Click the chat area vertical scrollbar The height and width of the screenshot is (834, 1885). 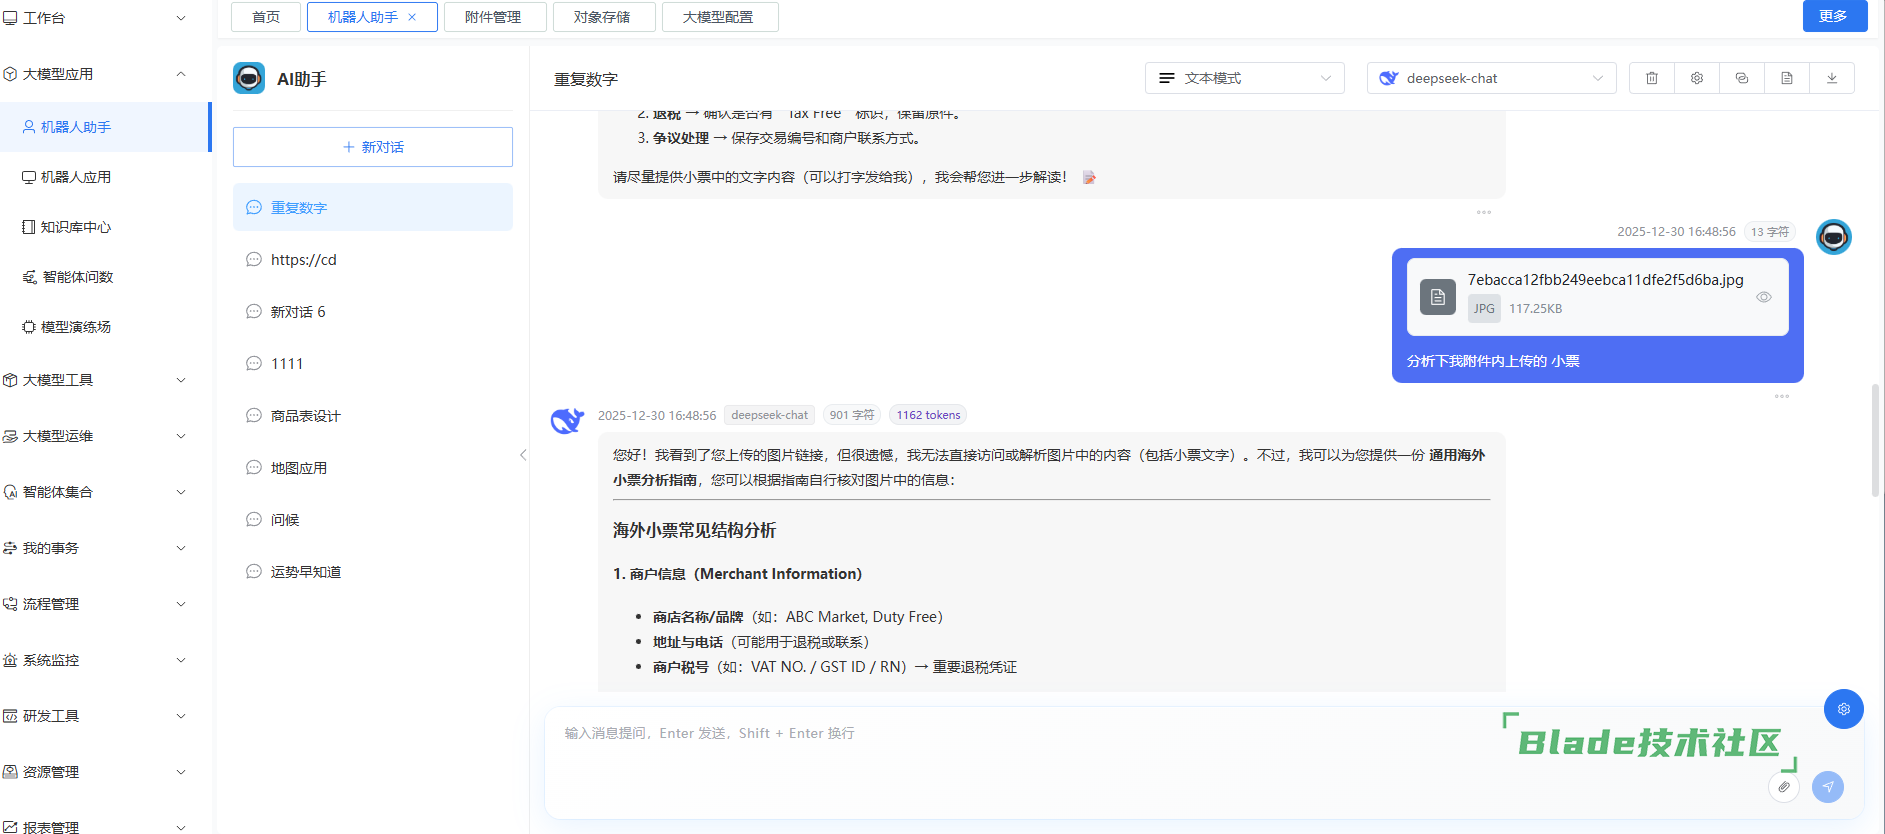coord(1875,440)
